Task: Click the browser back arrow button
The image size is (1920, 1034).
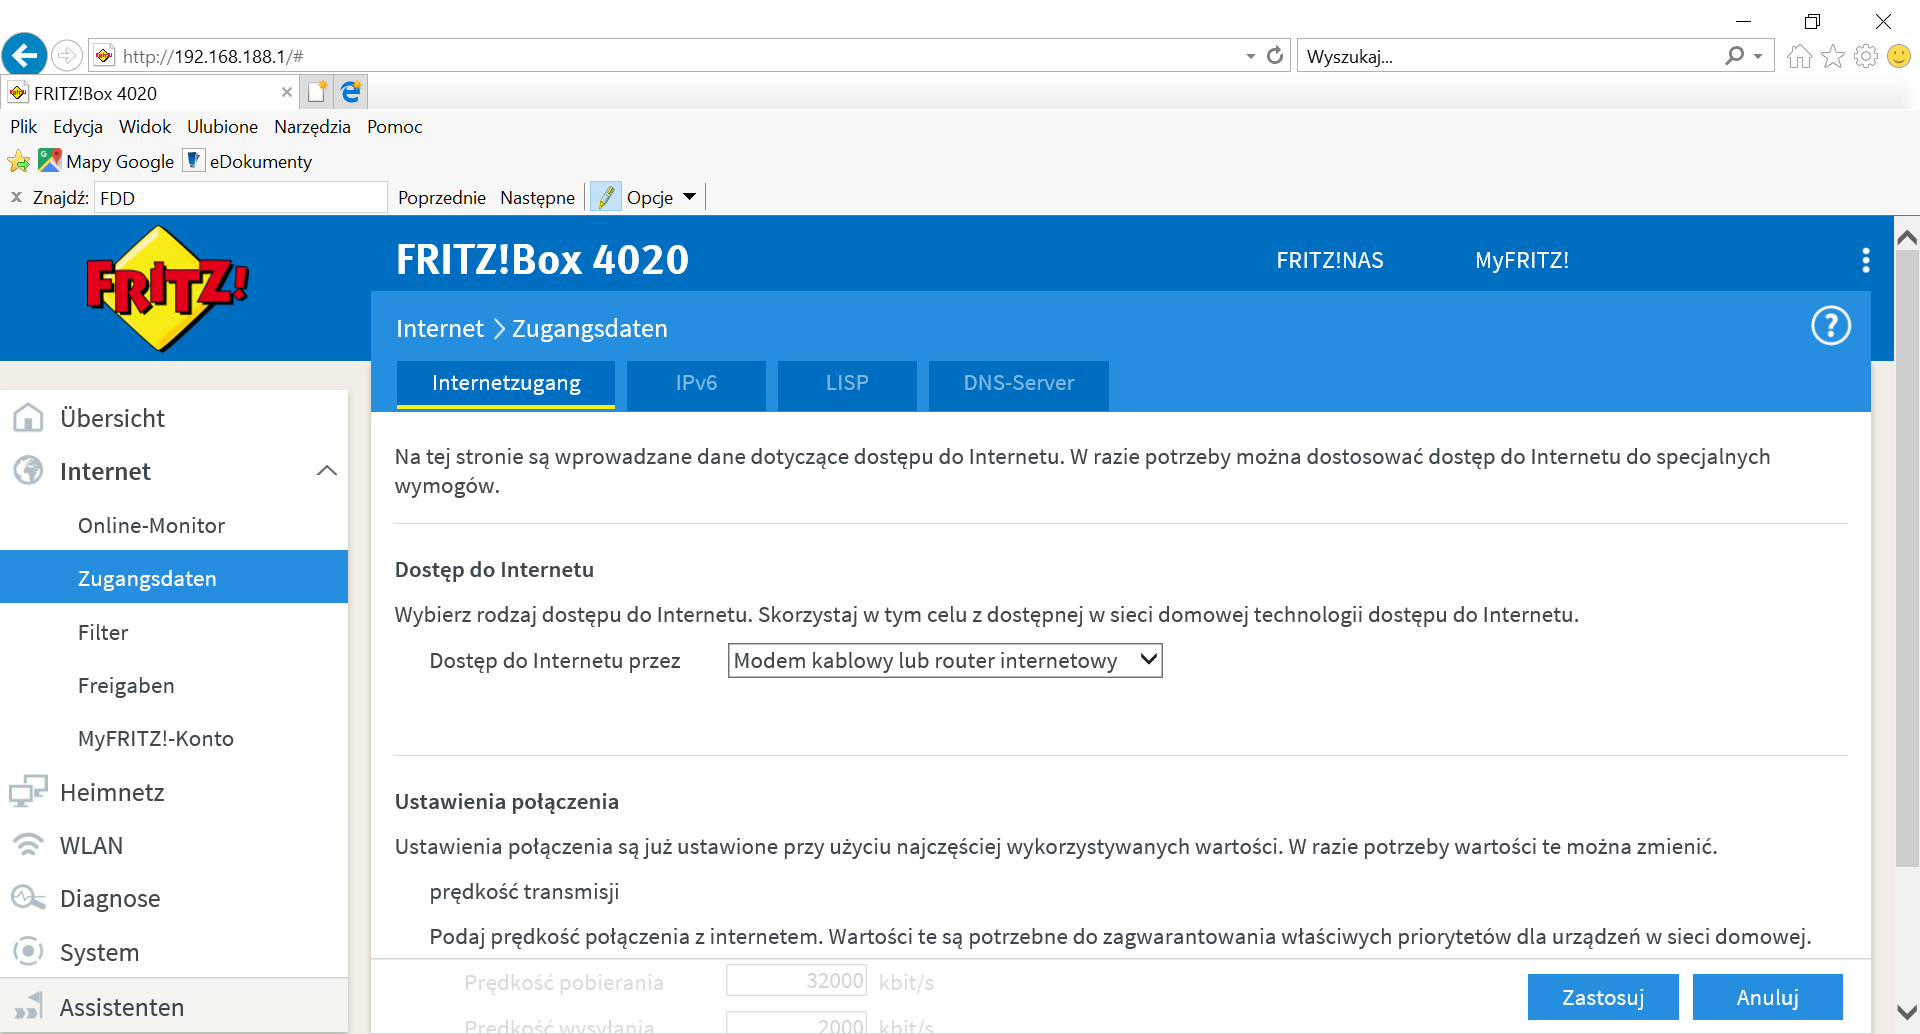Action: click(x=25, y=55)
